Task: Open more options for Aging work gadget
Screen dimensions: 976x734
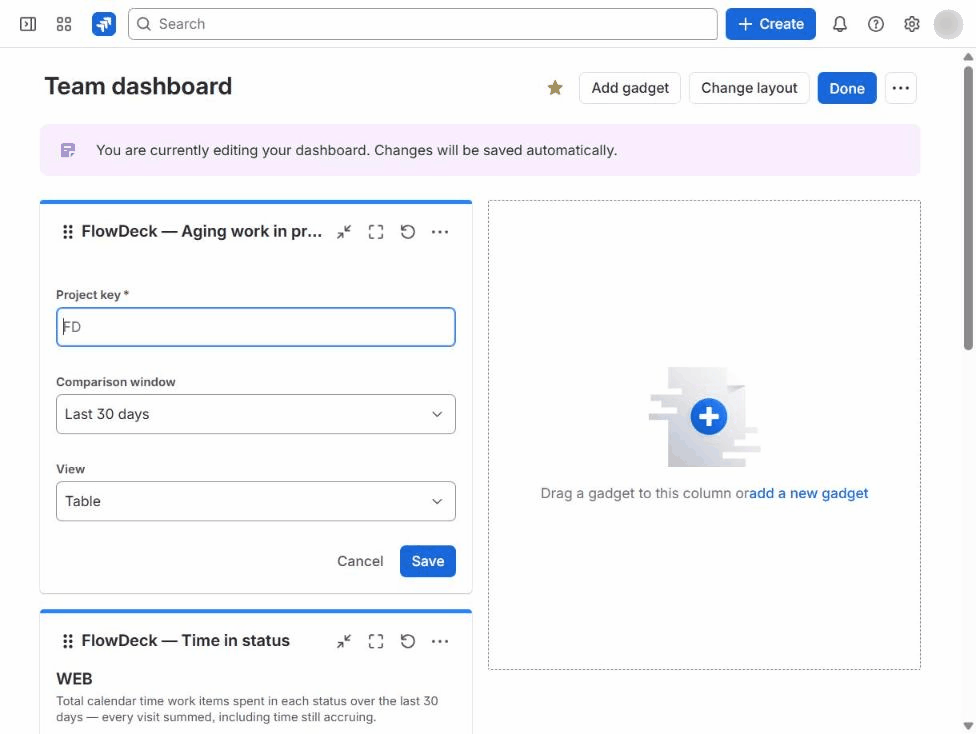Action: point(439,232)
